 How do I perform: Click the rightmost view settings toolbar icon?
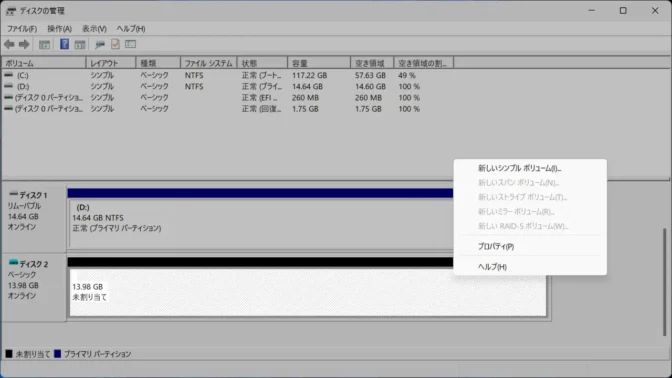130,44
